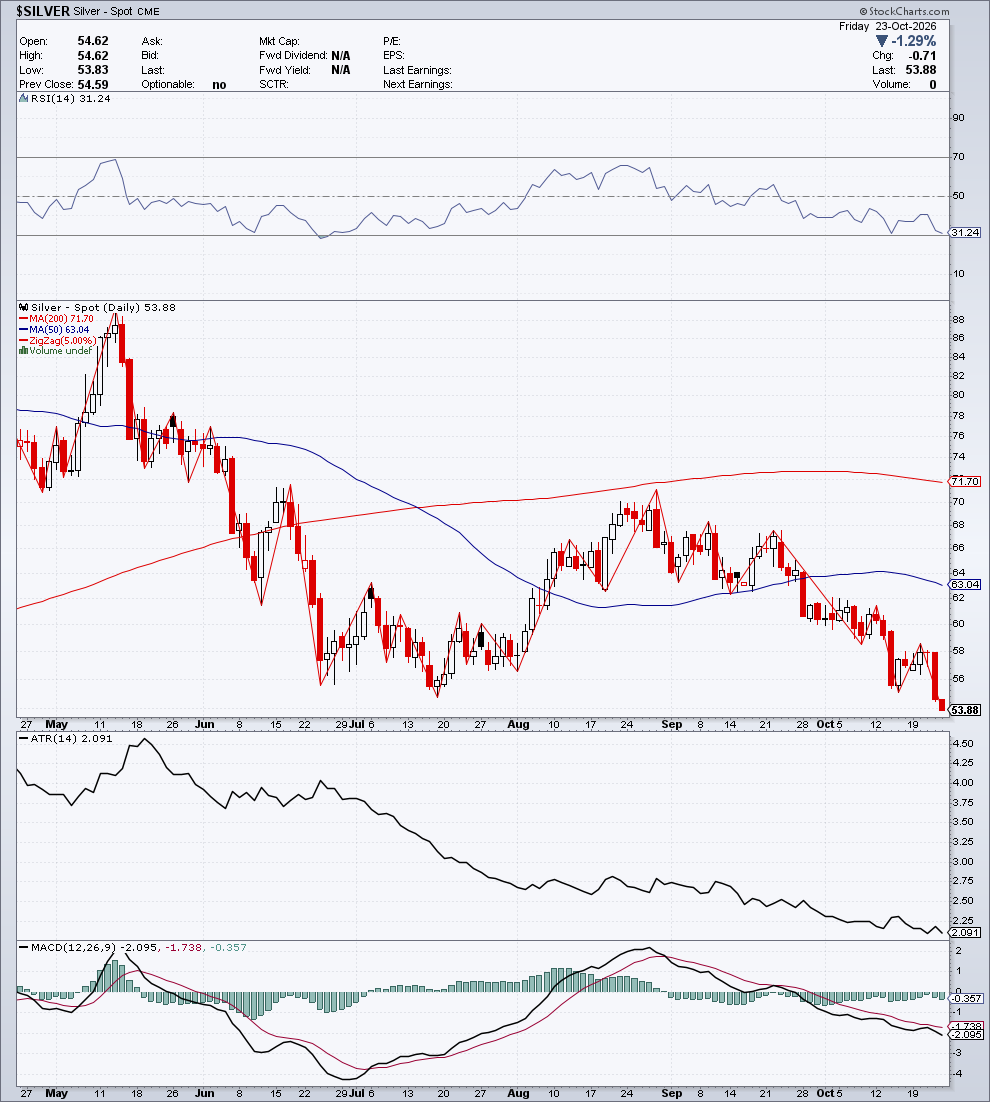Click the red -1.738 MACD signal legend value
990x1102 pixels.
[183, 947]
